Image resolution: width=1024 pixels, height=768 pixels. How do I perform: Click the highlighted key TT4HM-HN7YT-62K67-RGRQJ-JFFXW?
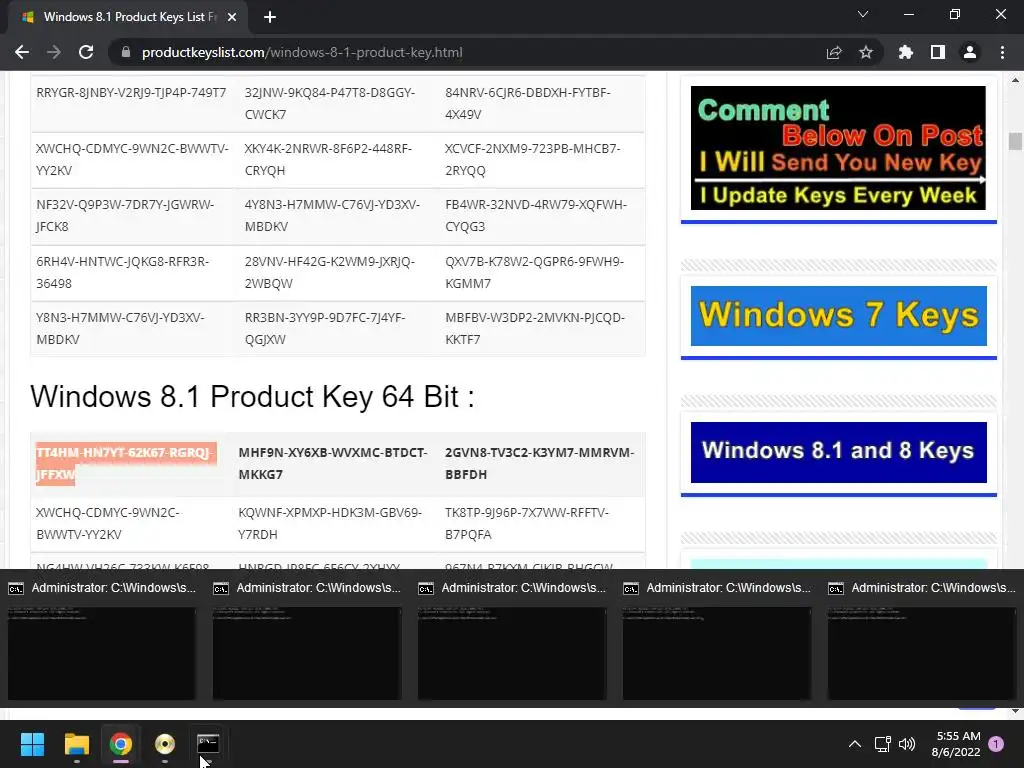[x=126, y=464]
